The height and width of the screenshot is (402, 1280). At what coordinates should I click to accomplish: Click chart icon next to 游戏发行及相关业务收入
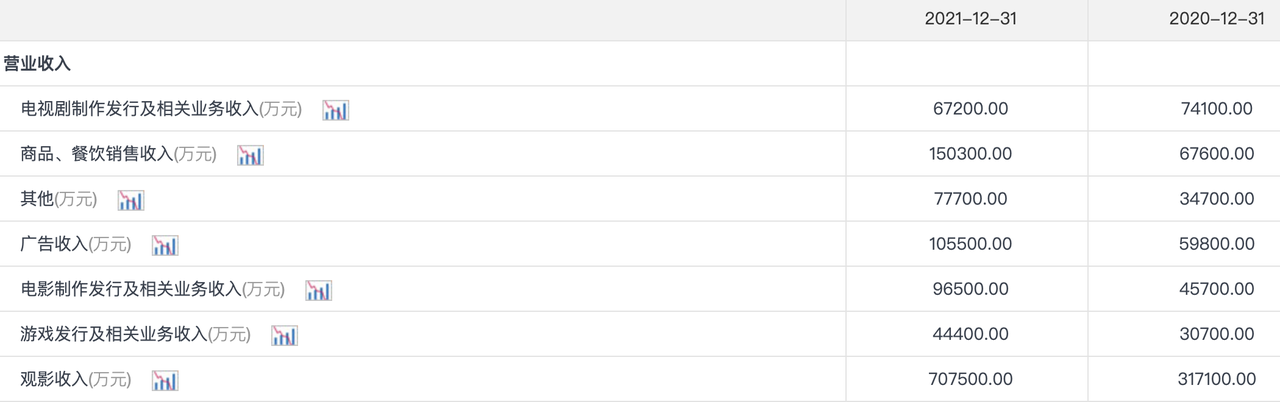tap(284, 335)
